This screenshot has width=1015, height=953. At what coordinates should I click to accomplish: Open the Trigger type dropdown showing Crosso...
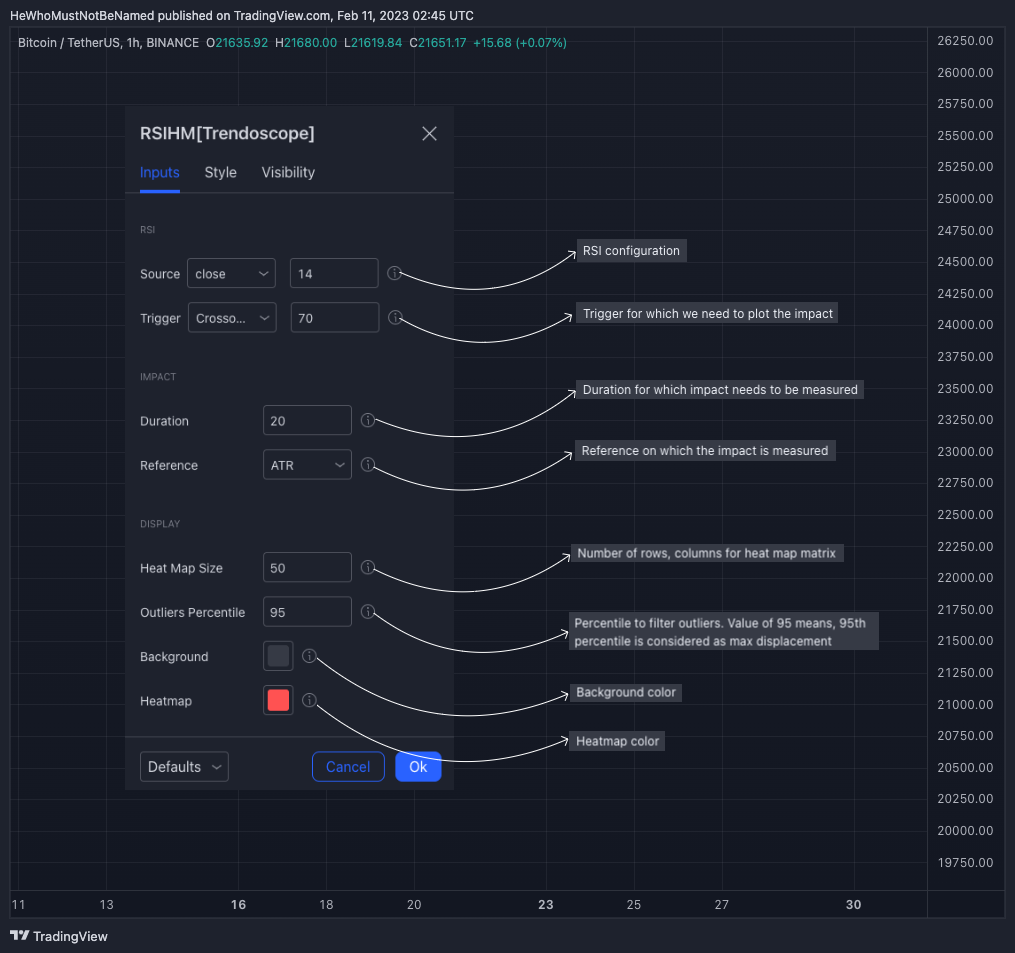[x=232, y=317]
